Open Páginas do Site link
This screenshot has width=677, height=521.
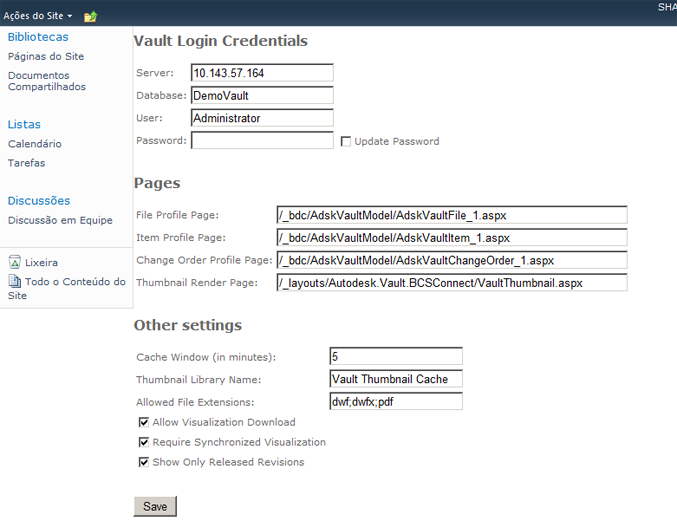(46, 56)
